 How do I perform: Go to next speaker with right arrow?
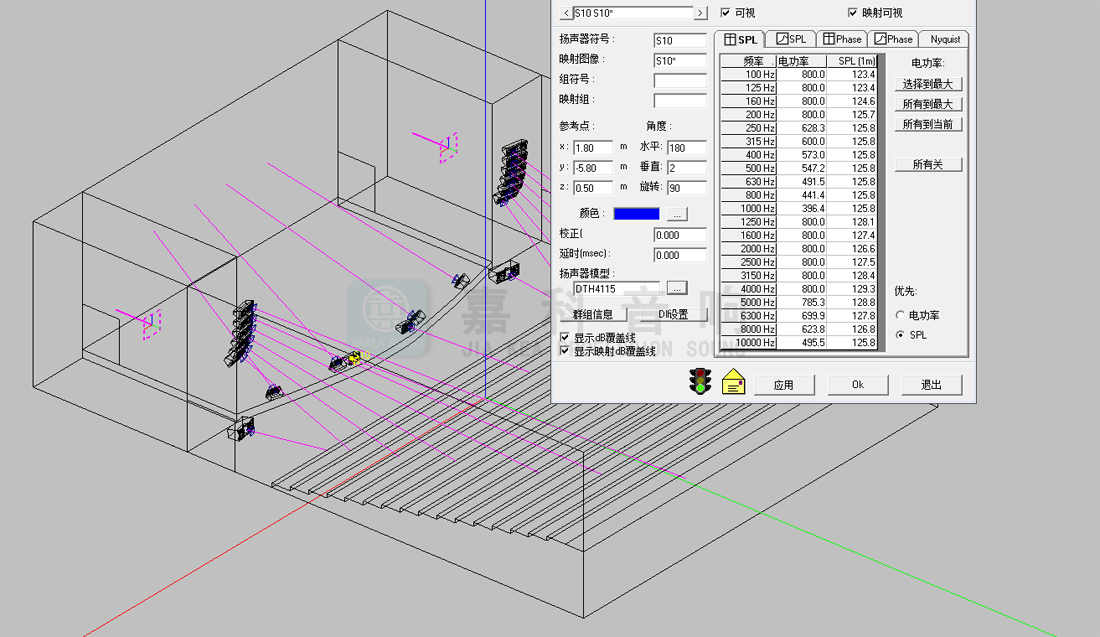[700, 13]
